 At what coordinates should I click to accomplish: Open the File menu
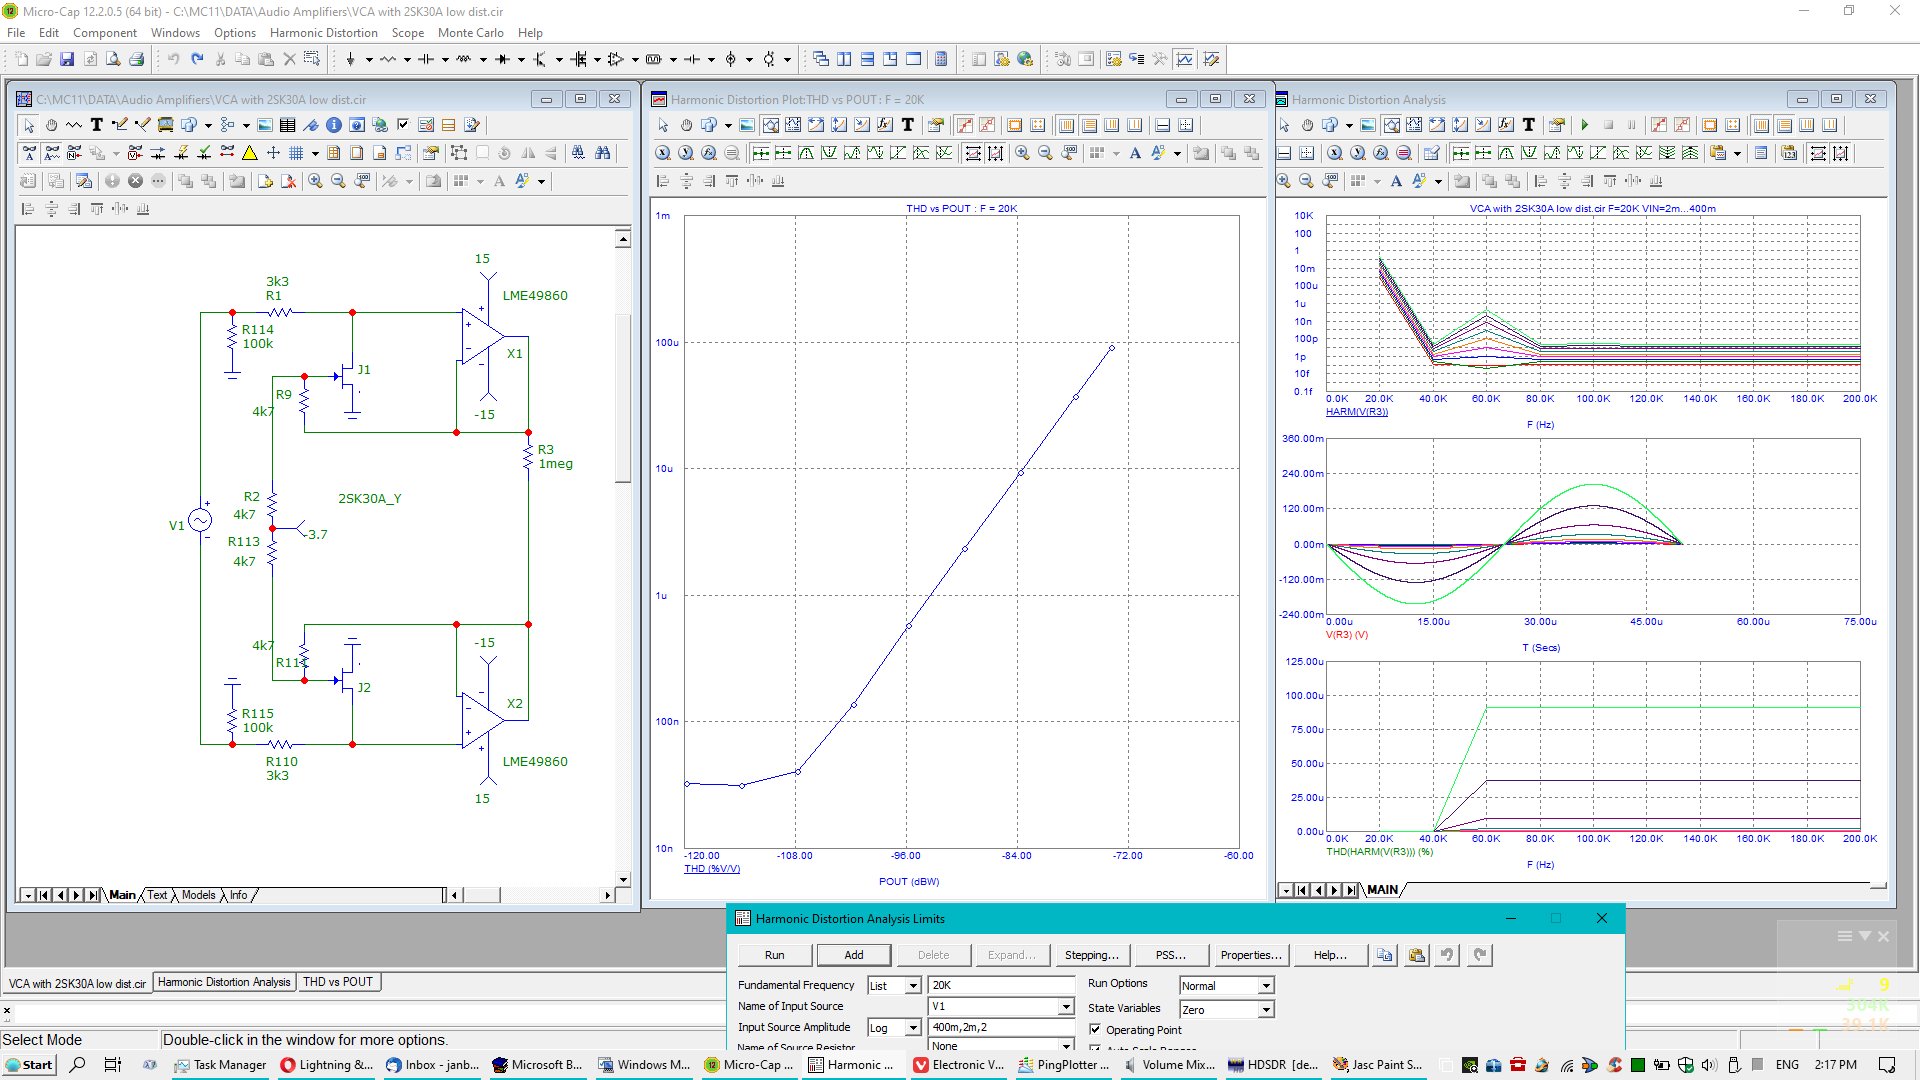tap(16, 32)
